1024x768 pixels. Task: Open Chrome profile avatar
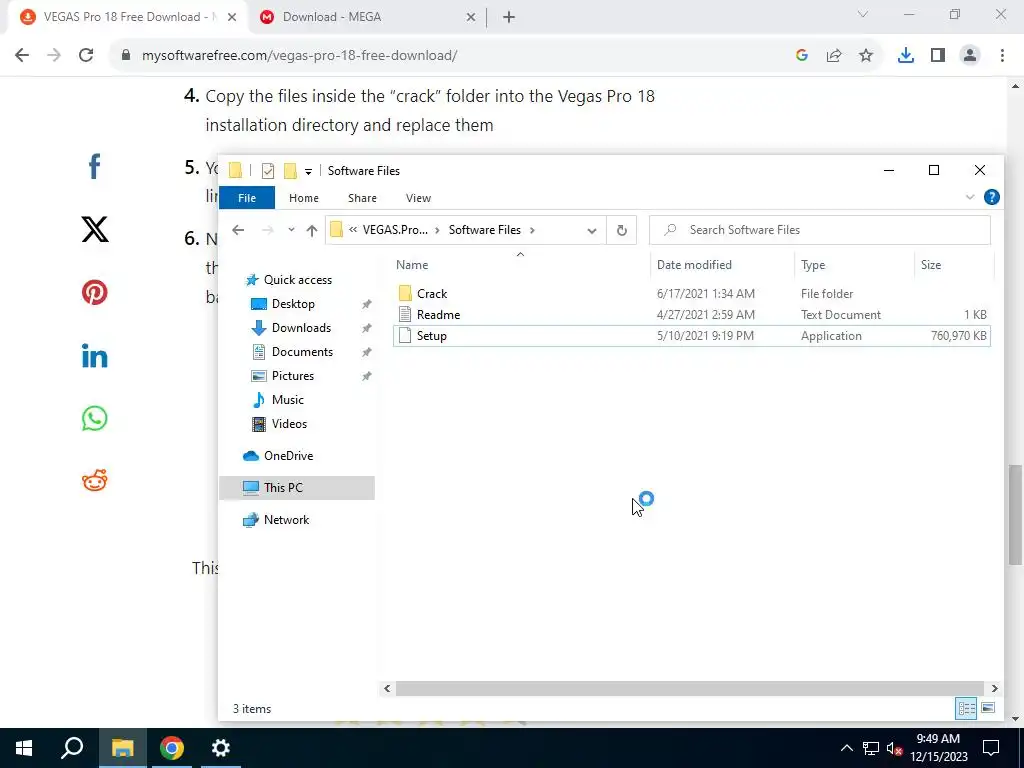pos(970,56)
